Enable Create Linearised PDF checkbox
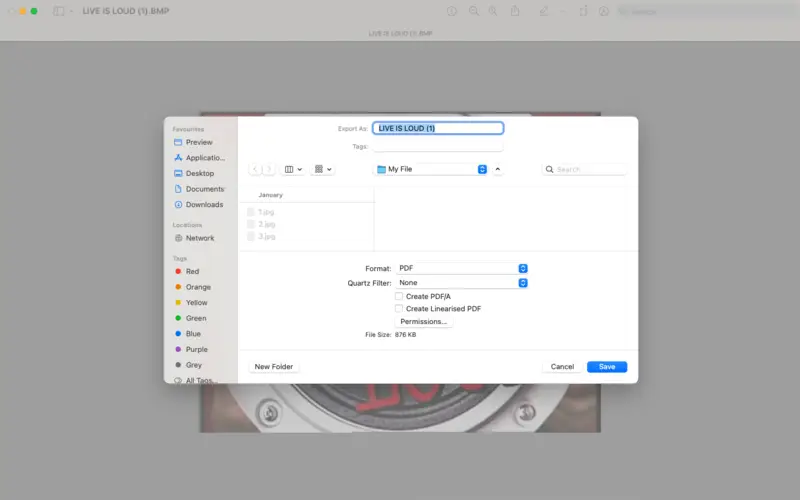The image size is (800, 500). click(x=399, y=309)
